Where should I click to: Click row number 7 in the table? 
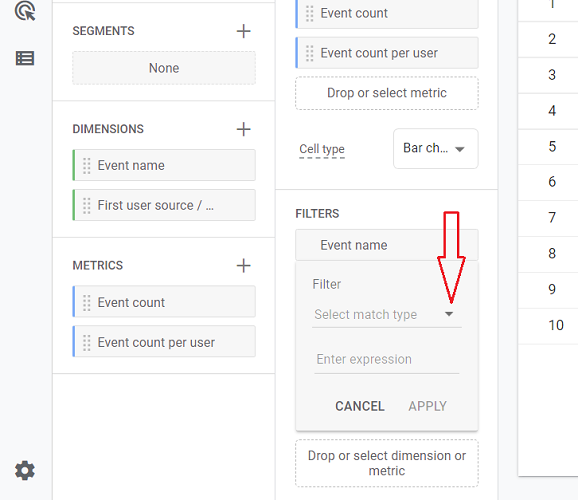pyautogui.click(x=552, y=218)
